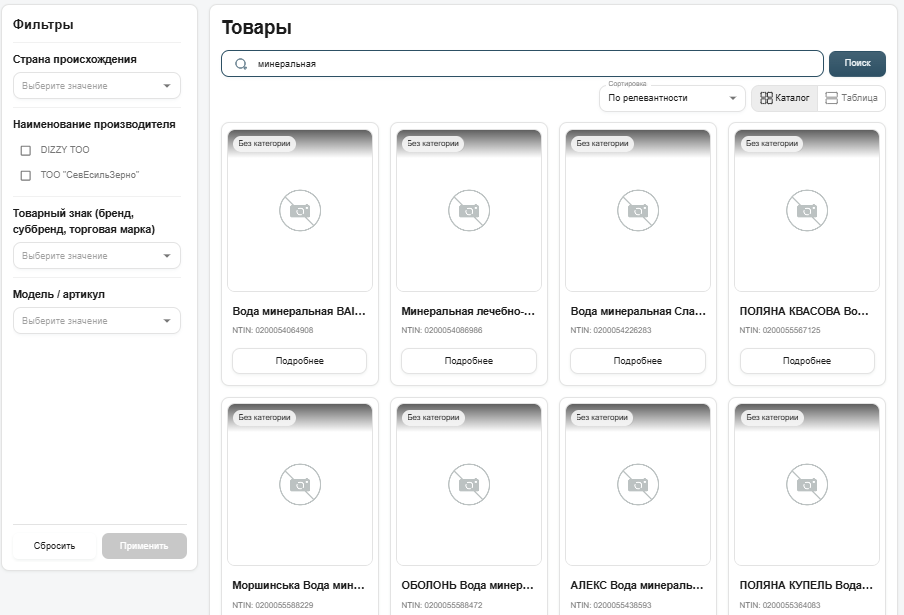The width and height of the screenshot is (904, 615).
Task: Open Страна происхождения dropdown
Action: click(96, 86)
